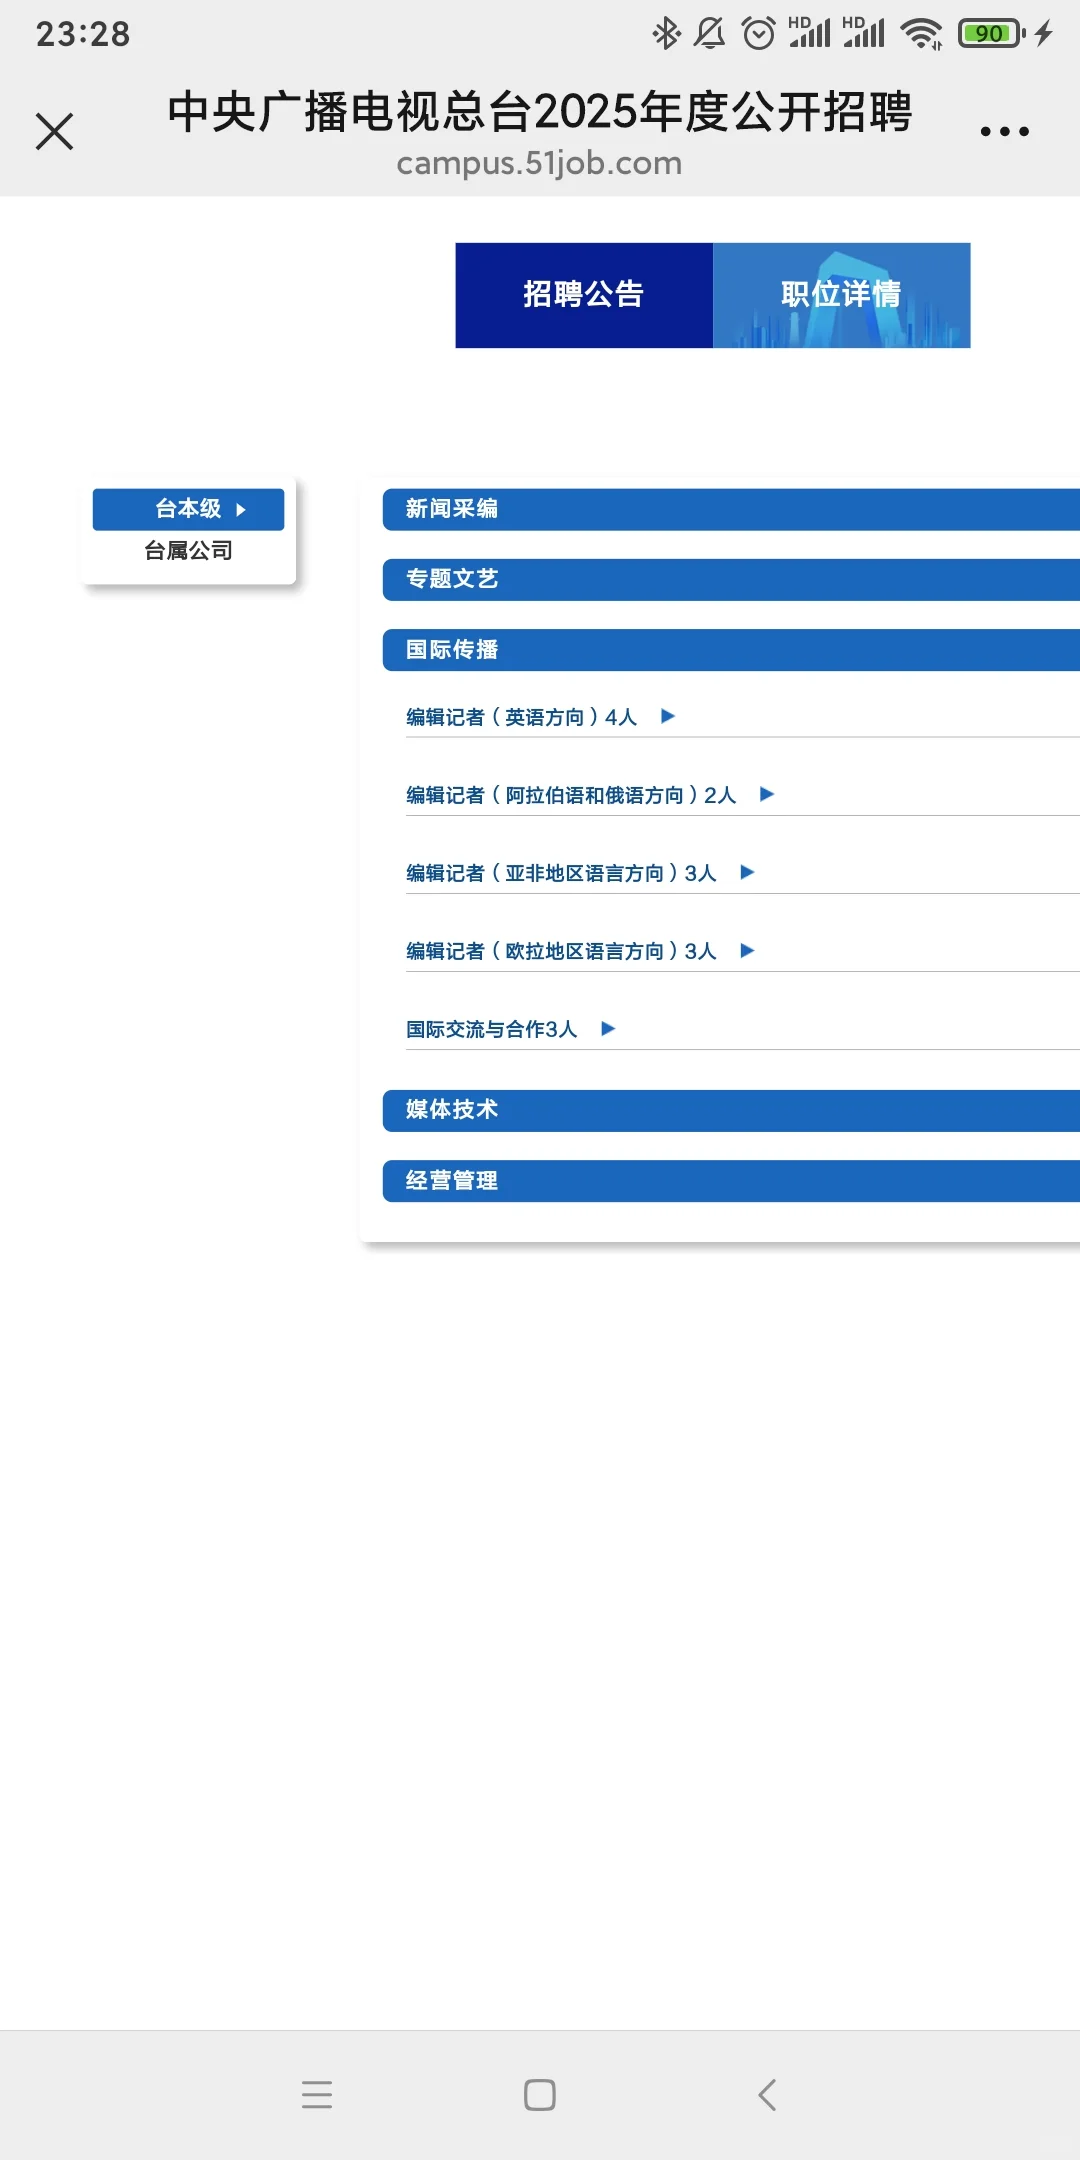Image resolution: width=1080 pixels, height=2160 pixels.
Task: Click arrow next to 国际交流与合作3人
Action: 608,1028
